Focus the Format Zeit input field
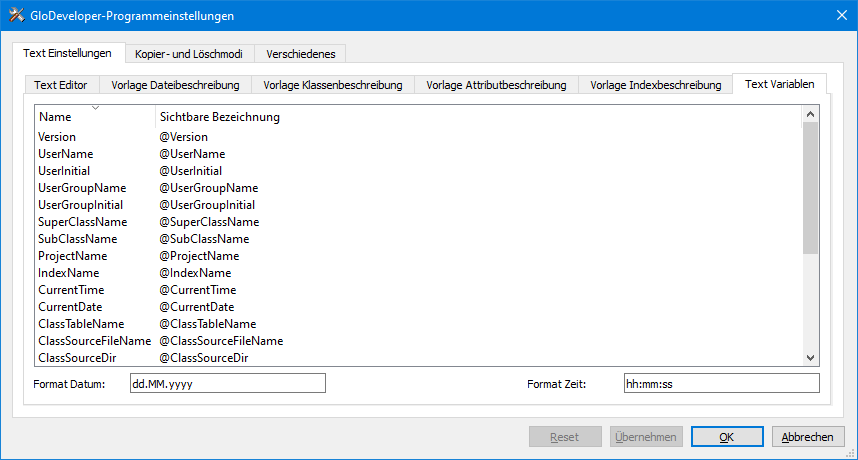 click(721, 383)
